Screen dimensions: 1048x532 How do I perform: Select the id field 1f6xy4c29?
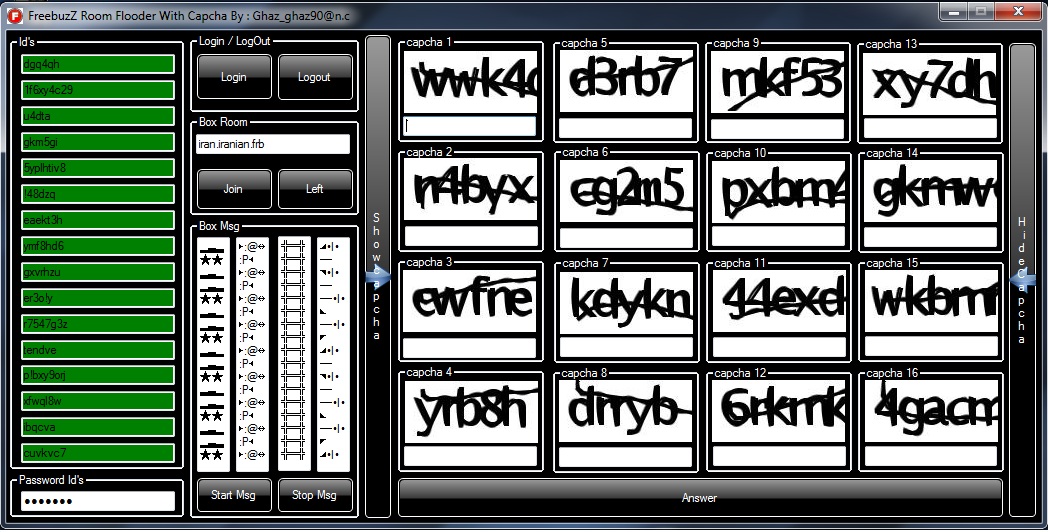98,90
